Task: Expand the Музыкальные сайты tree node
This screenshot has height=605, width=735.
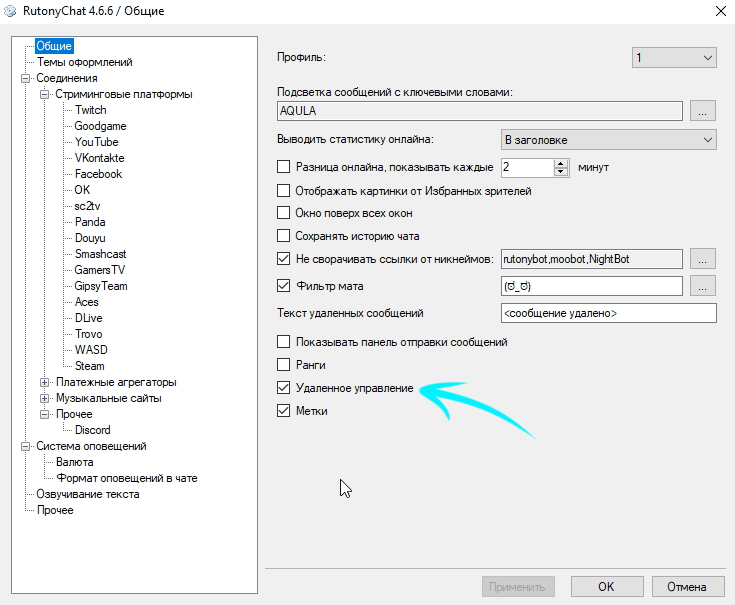Action: (45, 398)
